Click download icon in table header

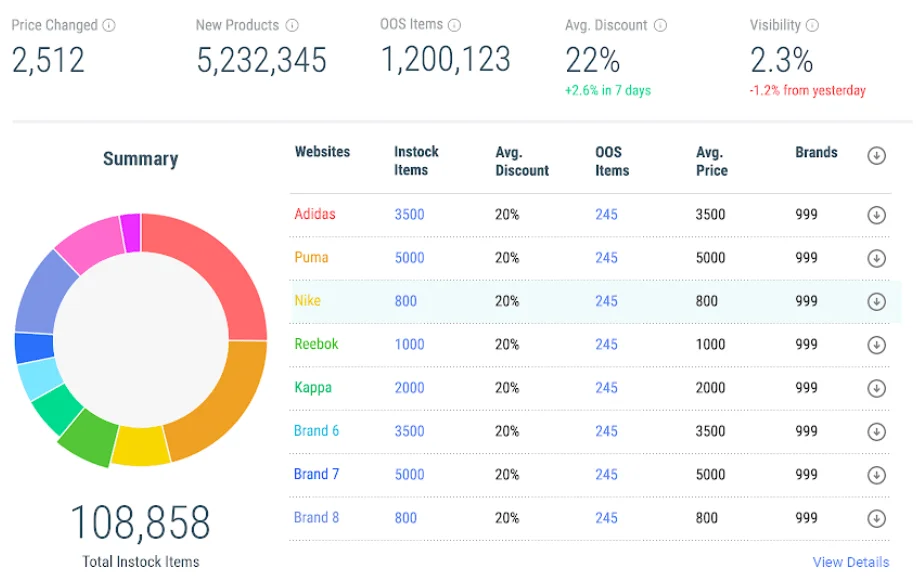[x=877, y=155]
